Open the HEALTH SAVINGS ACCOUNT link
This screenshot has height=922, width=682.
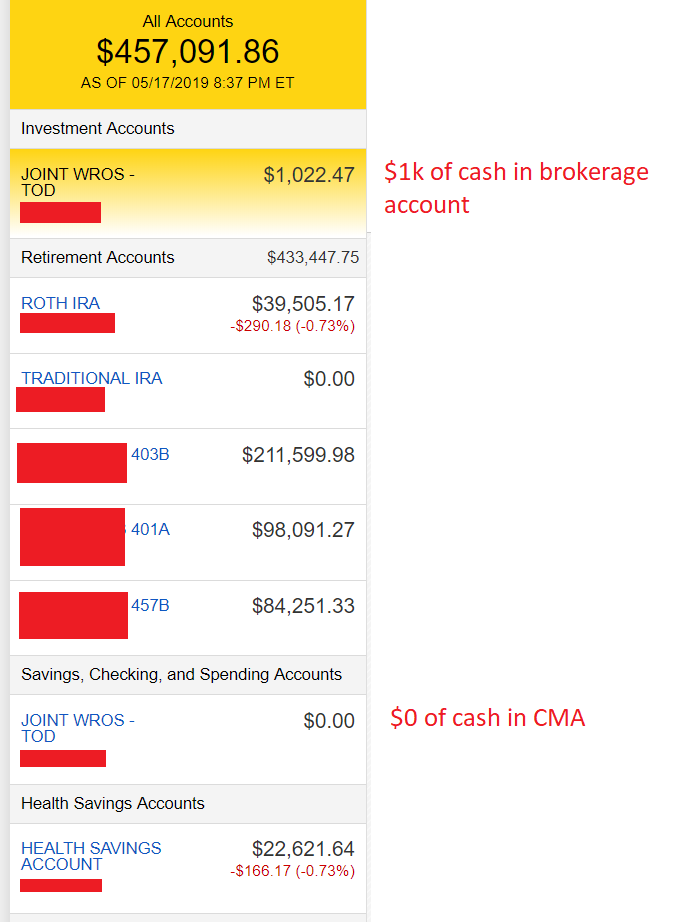(90, 856)
